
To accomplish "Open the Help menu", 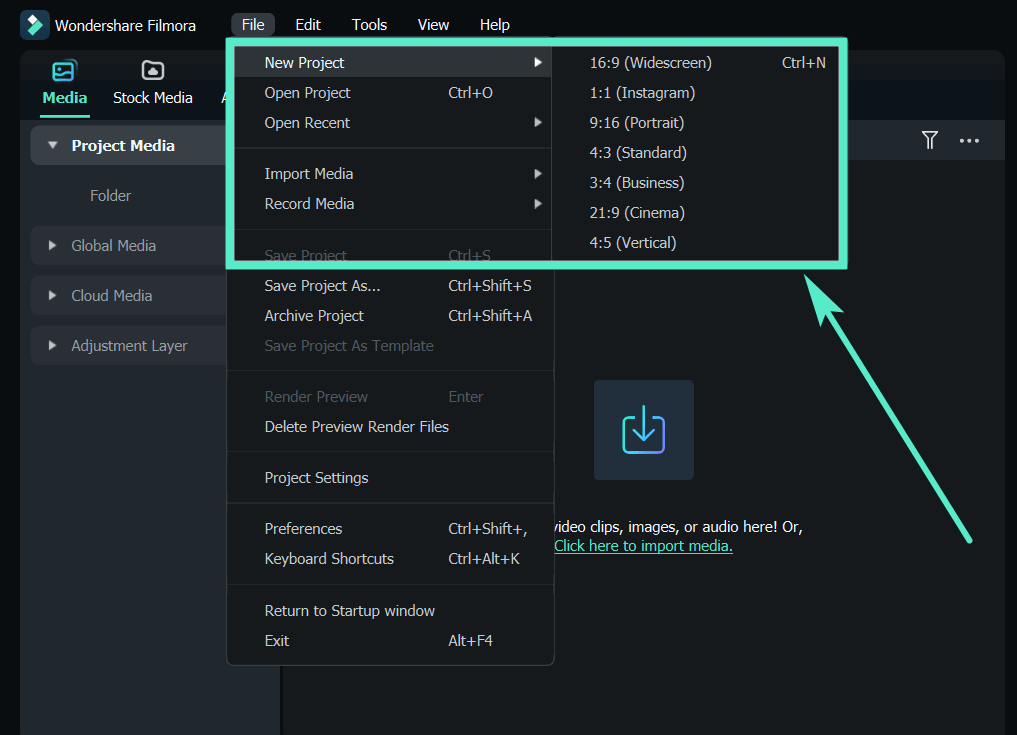I will 494,25.
